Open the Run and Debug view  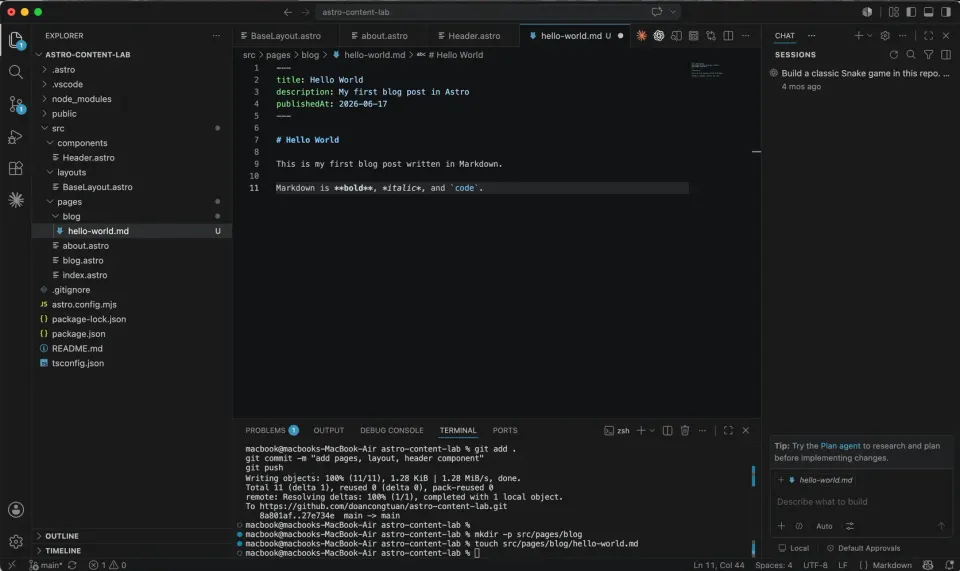16,136
